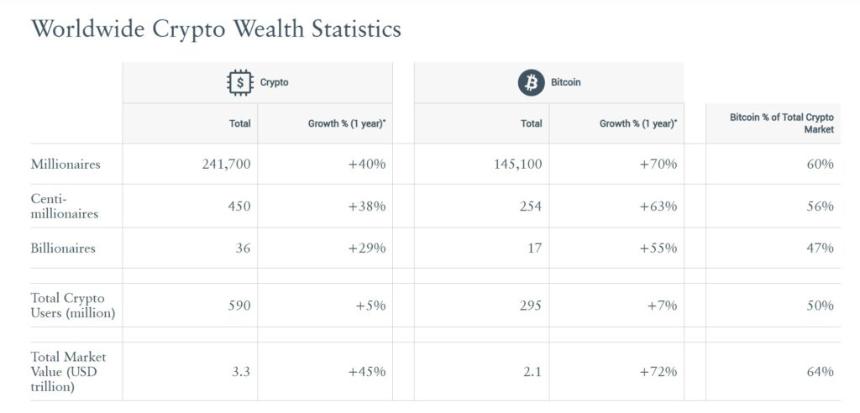
Task: Click the Total Crypto Users (million) row label
Action: coord(73,305)
